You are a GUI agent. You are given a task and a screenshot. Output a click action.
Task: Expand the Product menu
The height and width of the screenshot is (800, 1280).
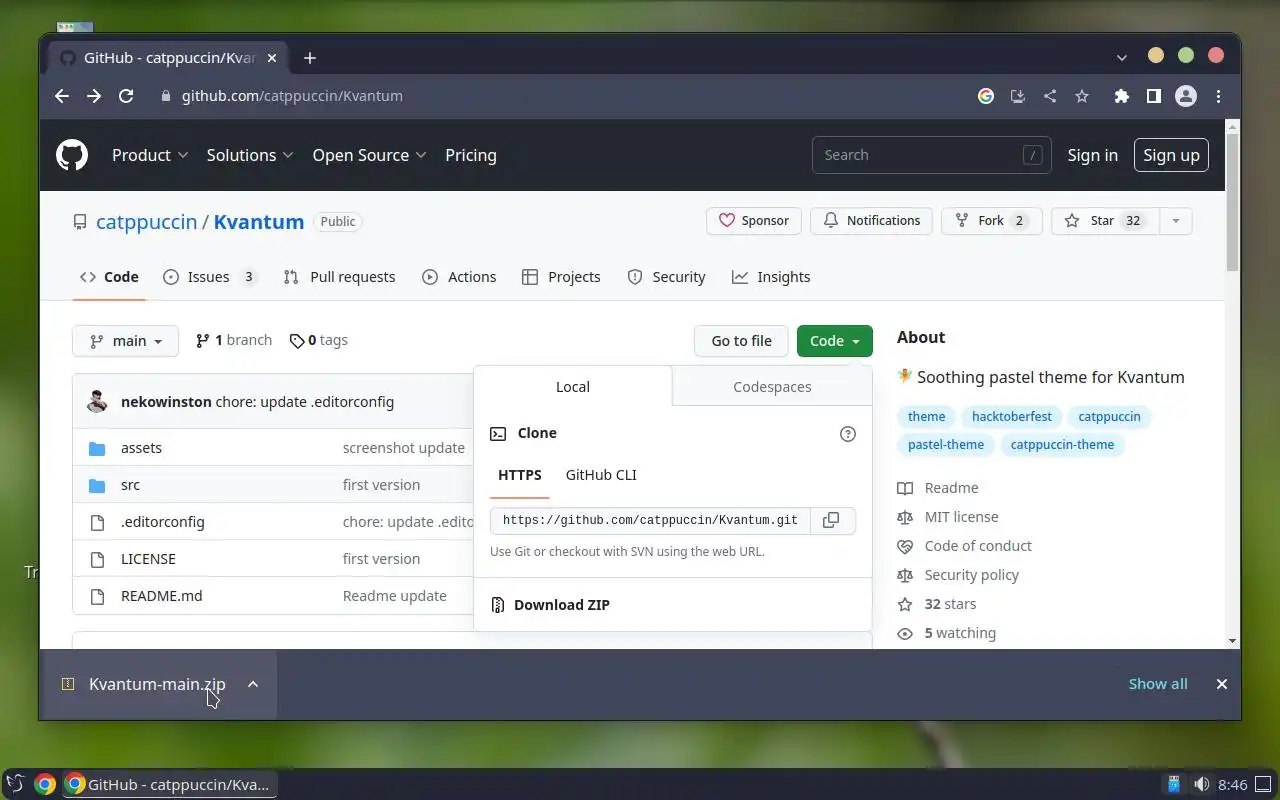[150, 155]
